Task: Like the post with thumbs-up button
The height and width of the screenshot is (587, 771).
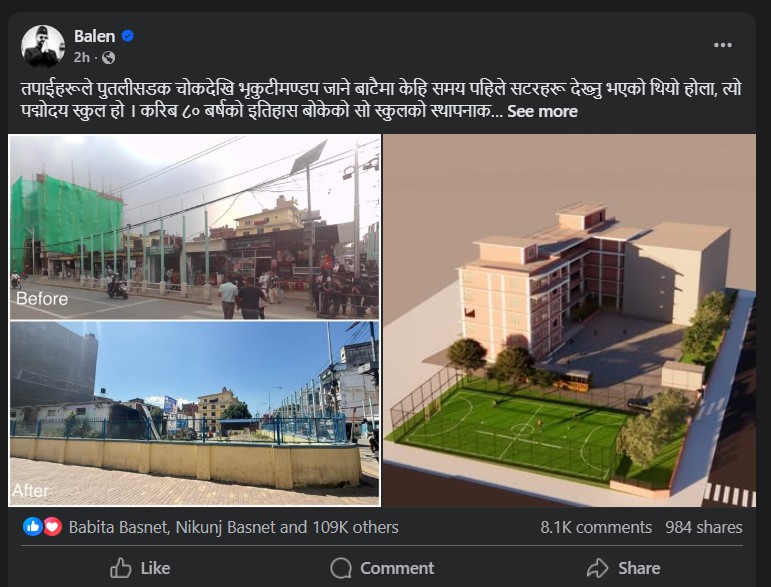Action: click(140, 568)
